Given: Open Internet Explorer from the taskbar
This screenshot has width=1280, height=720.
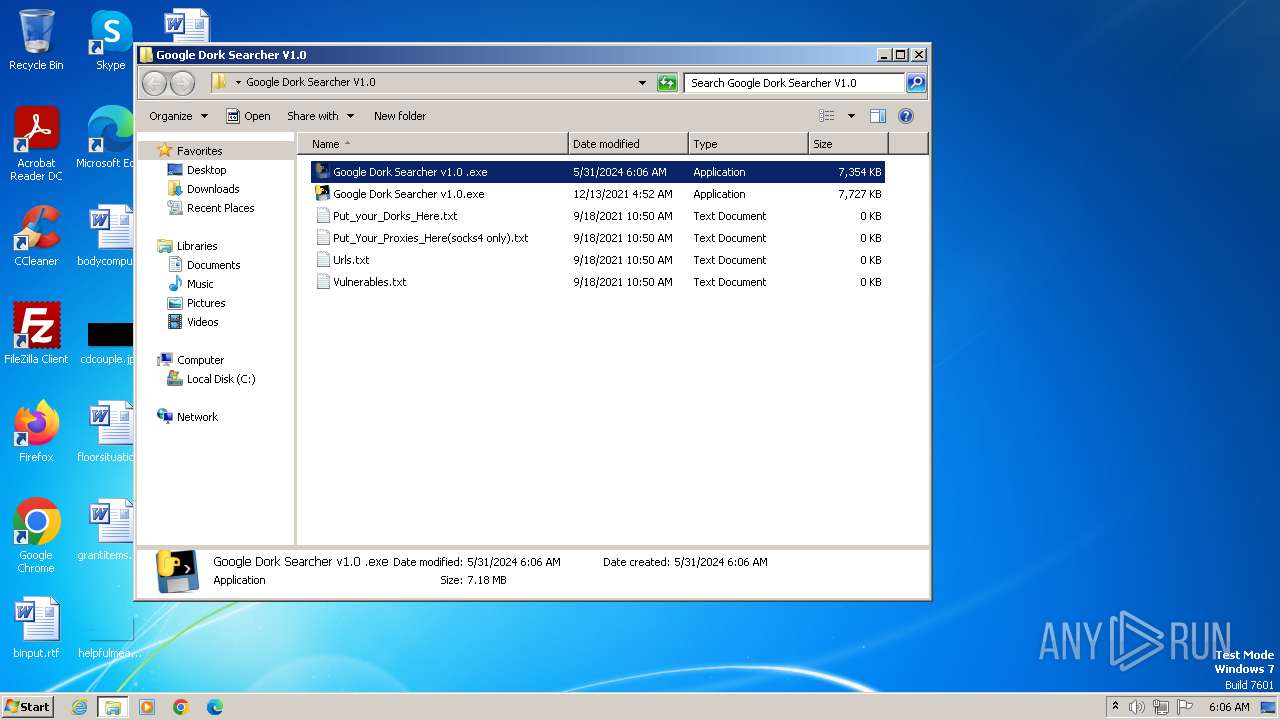Looking at the screenshot, I should coord(79,707).
